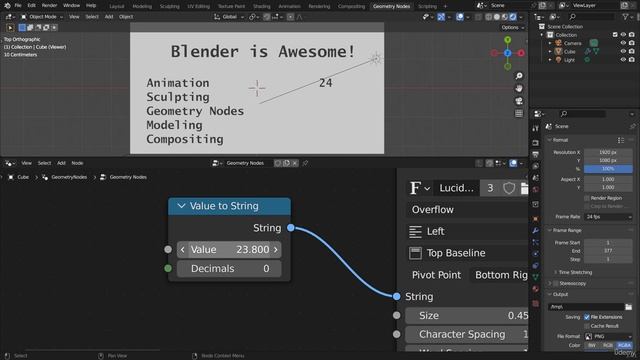The height and width of the screenshot is (360, 640).
Task: Open 3D viewport Object menu
Action: pos(126,17)
